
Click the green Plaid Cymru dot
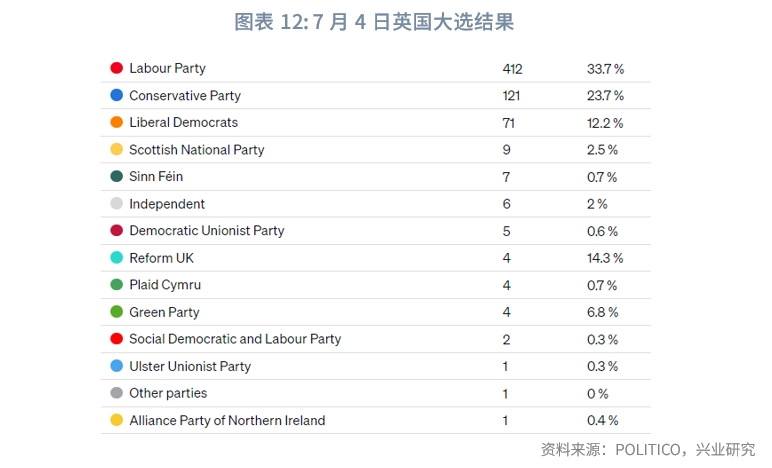coord(117,284)
